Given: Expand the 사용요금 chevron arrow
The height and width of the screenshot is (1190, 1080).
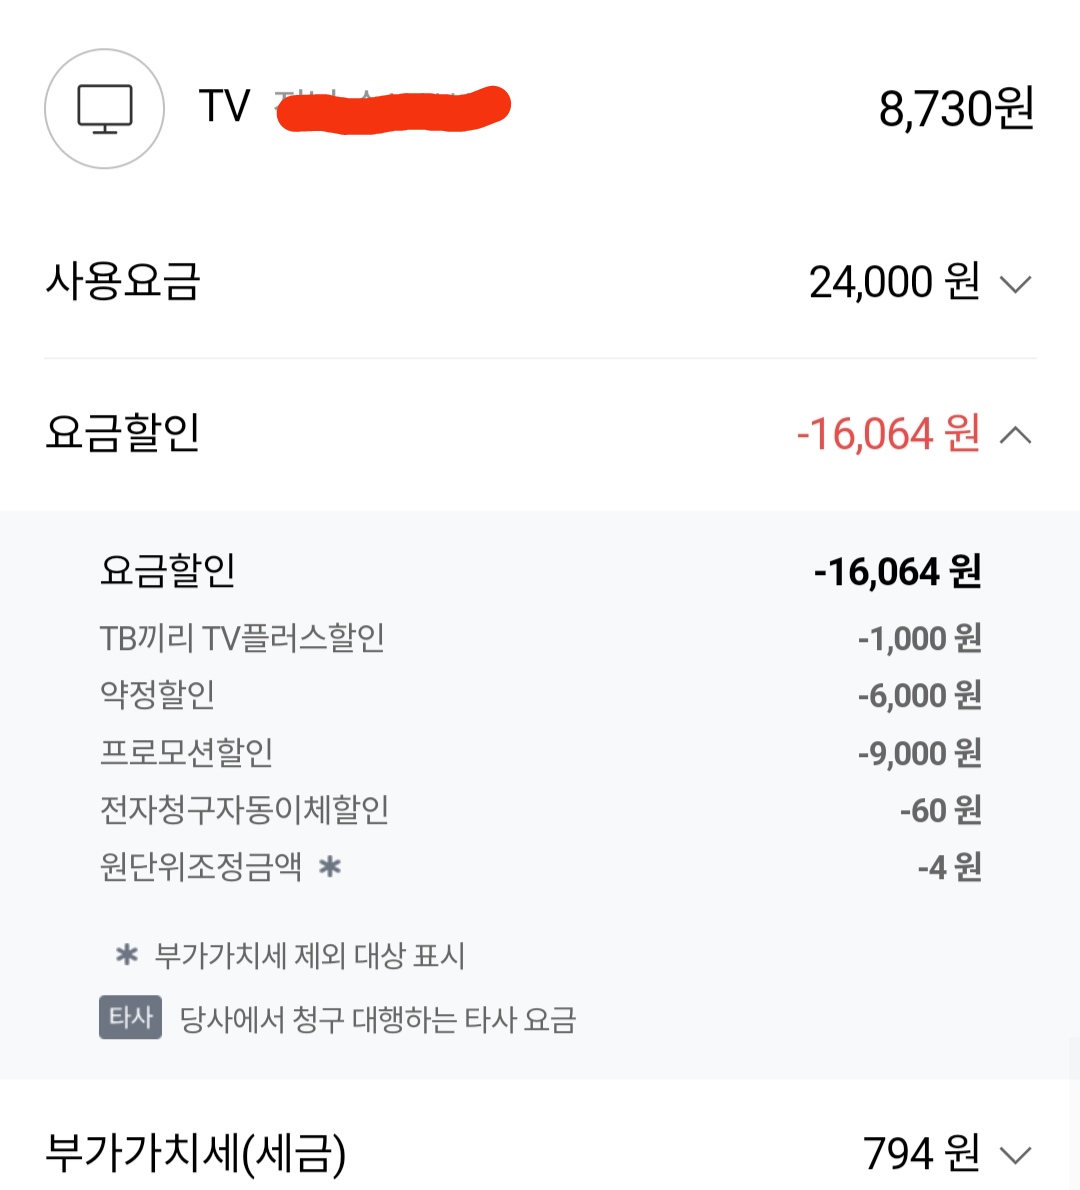Looking at the screenshot, I should point(1015,285).
